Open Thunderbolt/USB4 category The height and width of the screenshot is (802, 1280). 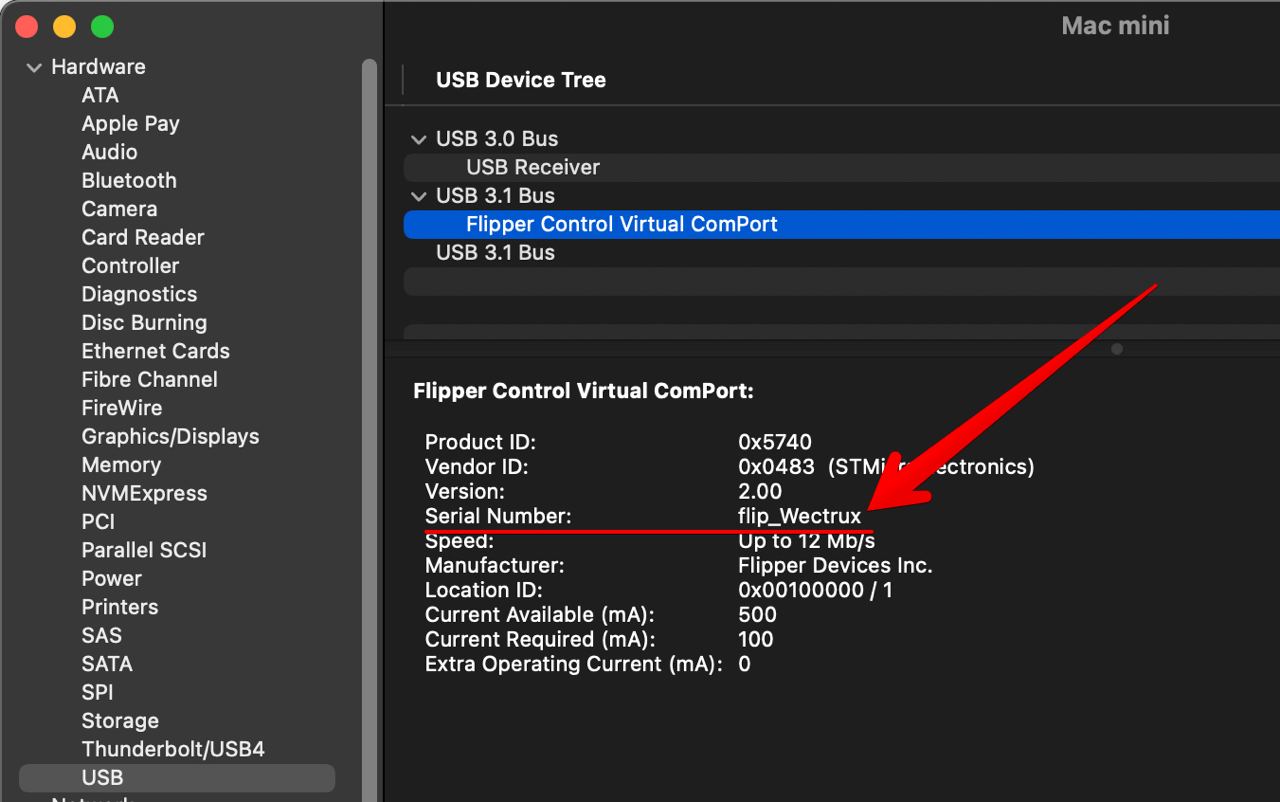pos(173,750)
